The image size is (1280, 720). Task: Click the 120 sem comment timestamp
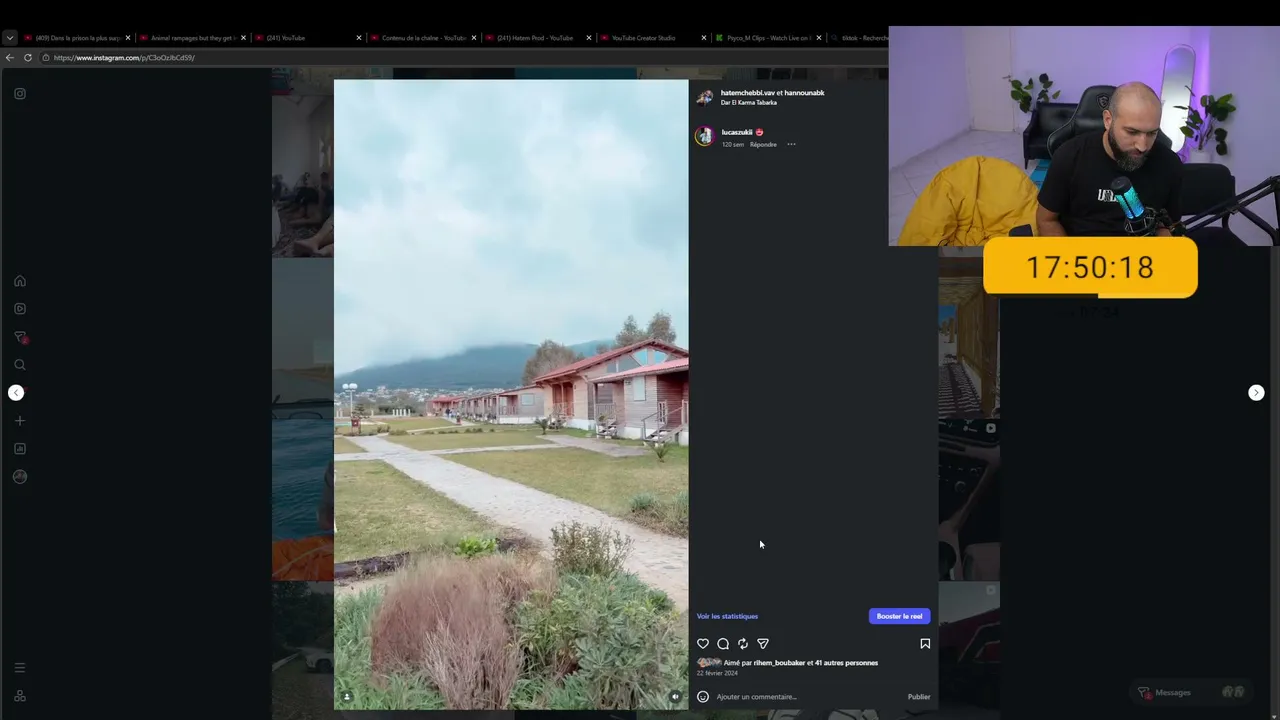[x=733, y=144]
